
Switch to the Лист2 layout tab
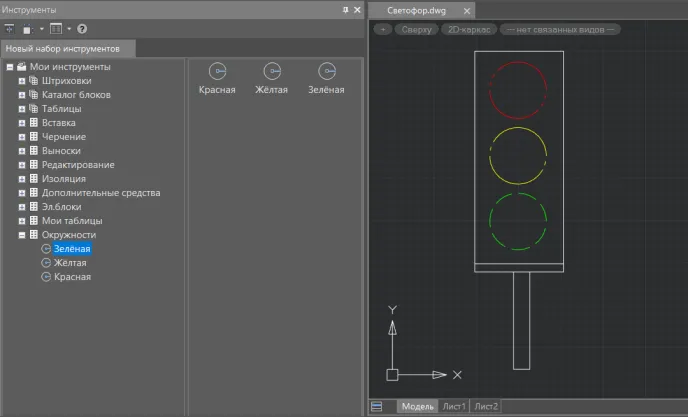coord(486,407)
